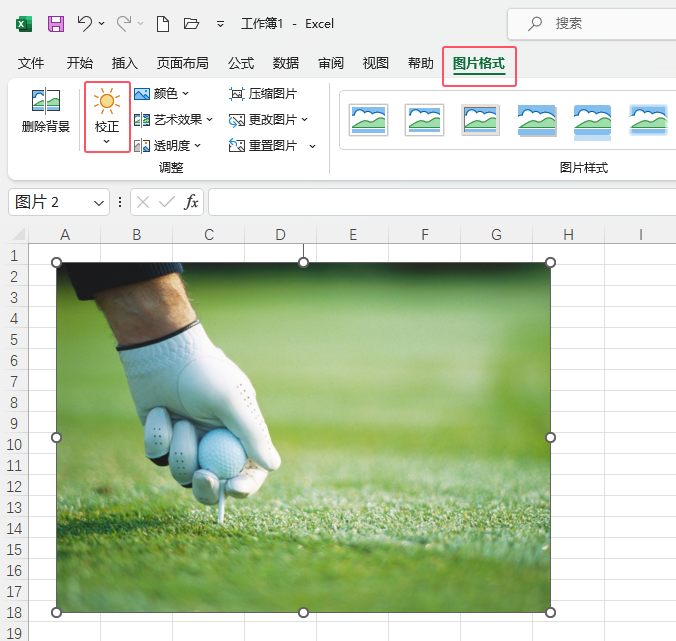The image size is (676, 641).
Task: Apply the fourth picture style with drop shadow
Action: tap(536, 120)
